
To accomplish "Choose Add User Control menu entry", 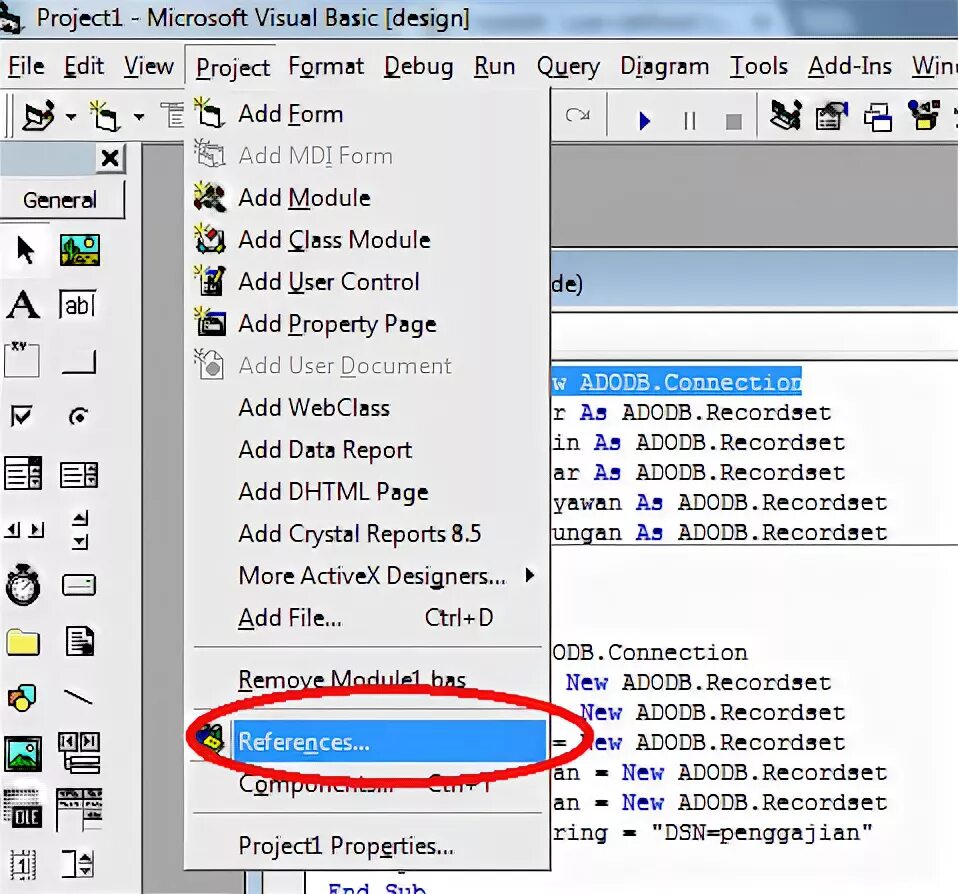I will [x=367, y=282].
